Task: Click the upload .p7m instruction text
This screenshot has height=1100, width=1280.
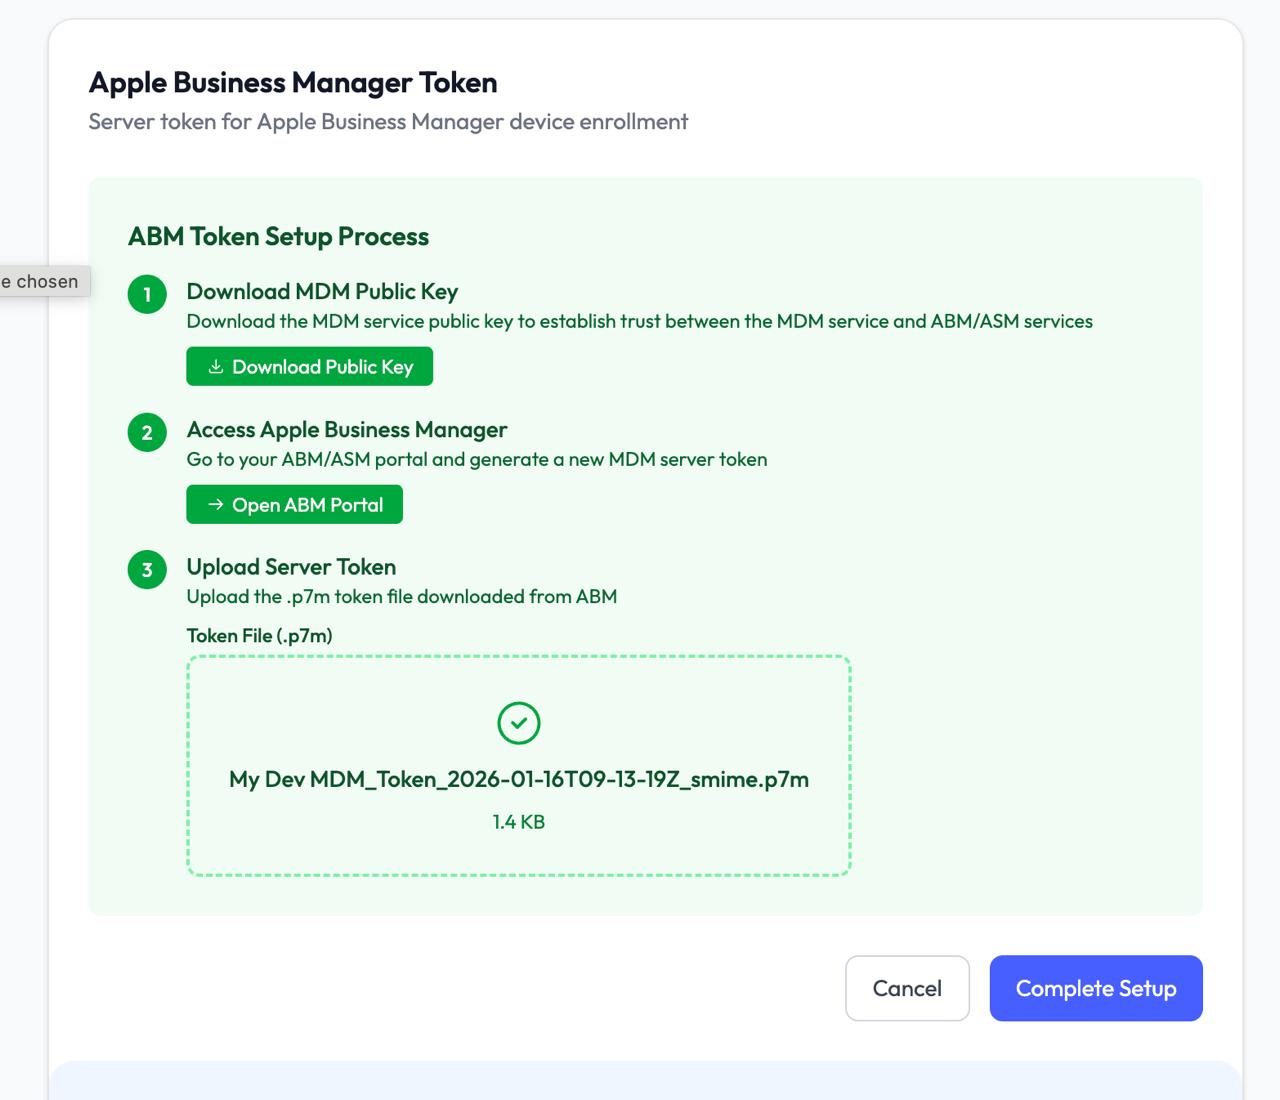Action: (402, 597)
